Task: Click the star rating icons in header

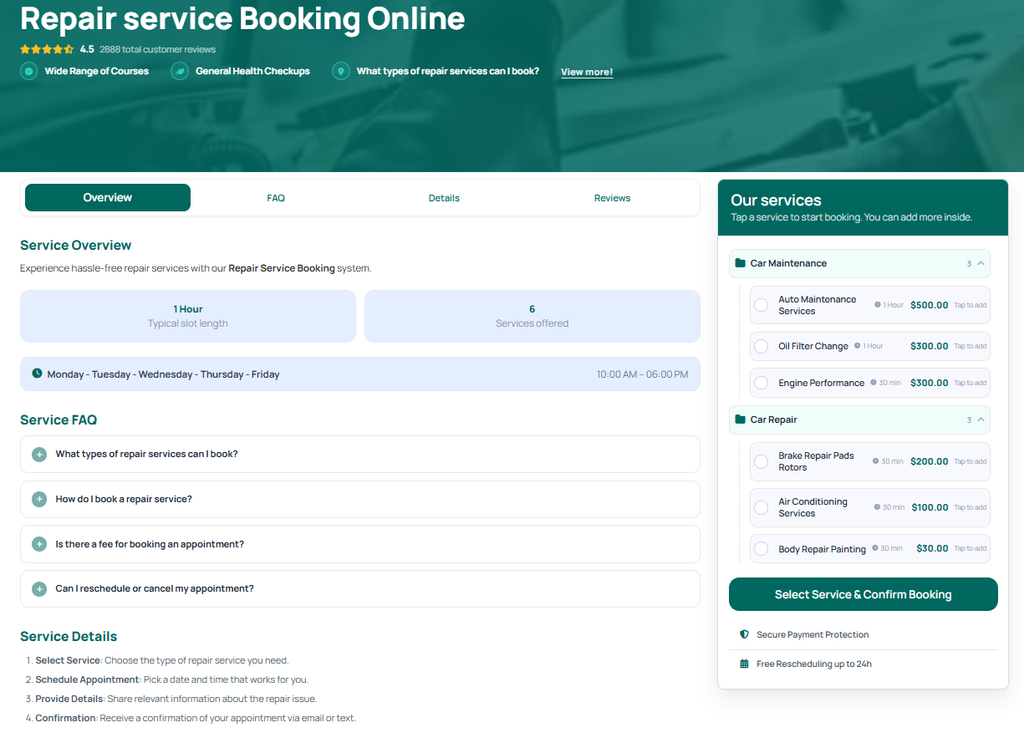Action: coord(46,49)
